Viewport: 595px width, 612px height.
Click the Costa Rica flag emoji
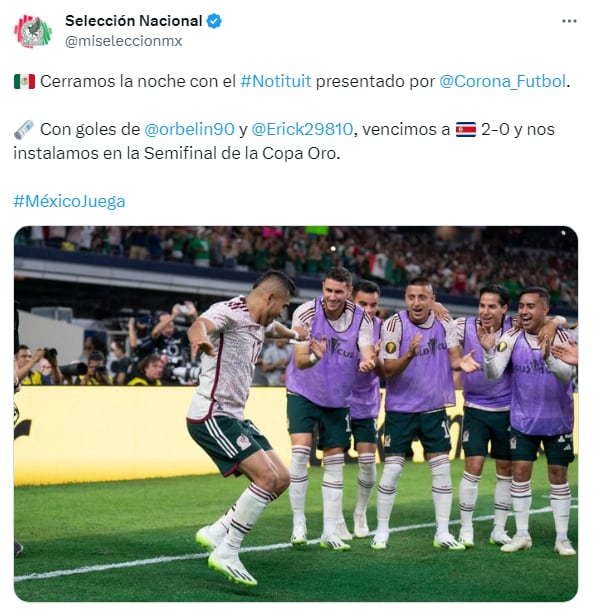466,130
